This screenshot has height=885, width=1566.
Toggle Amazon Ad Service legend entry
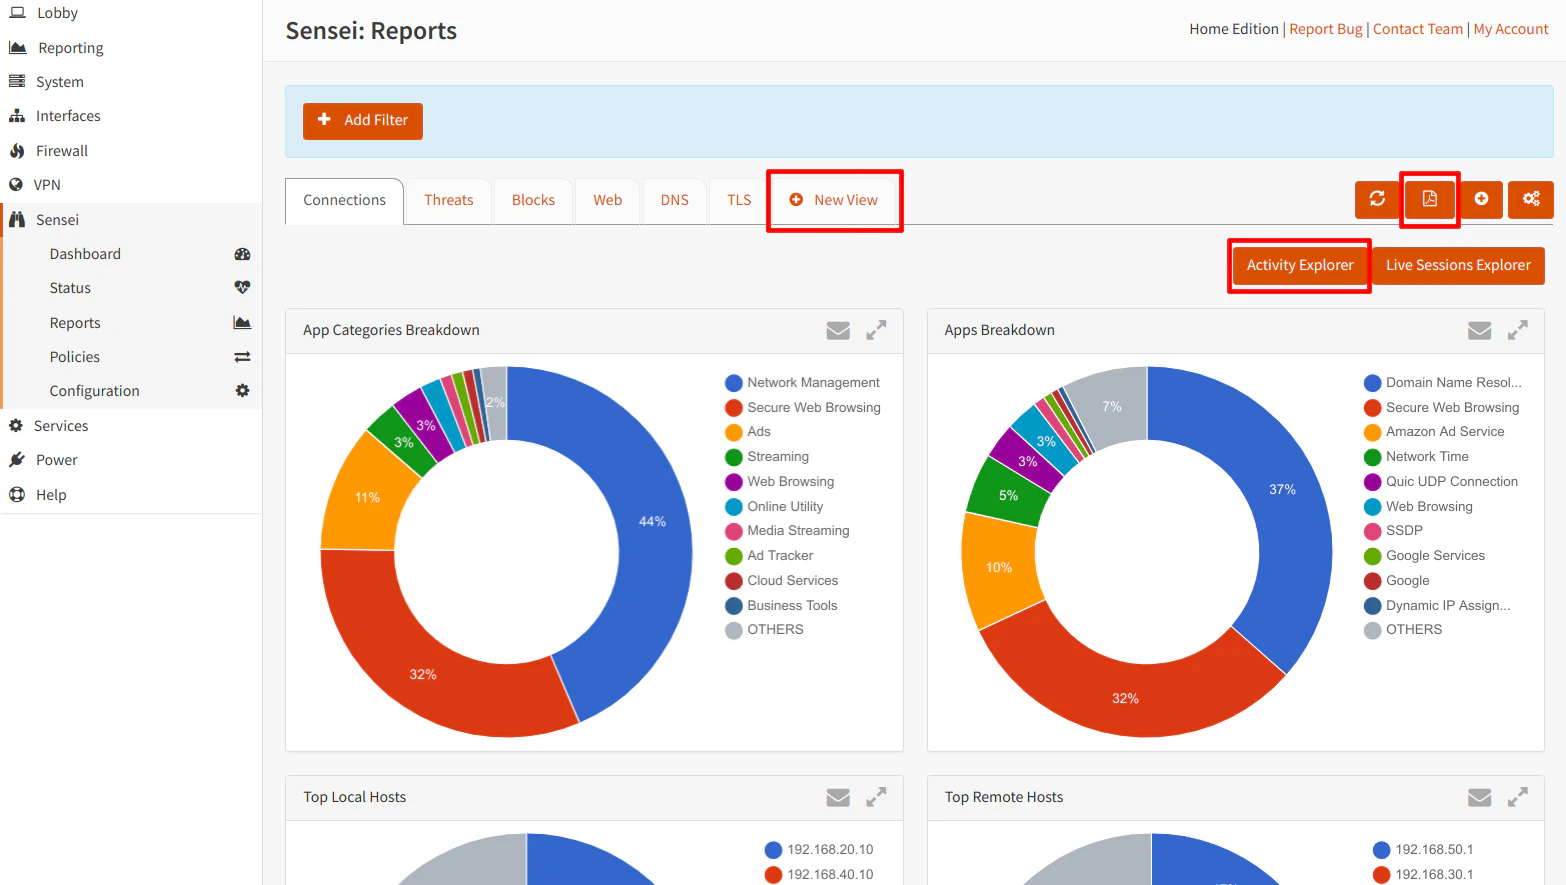point(1433,432)
